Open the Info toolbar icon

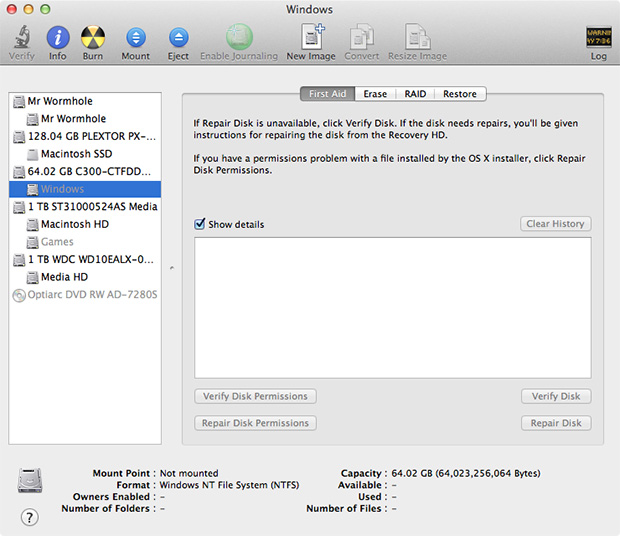tap(58, 37)
